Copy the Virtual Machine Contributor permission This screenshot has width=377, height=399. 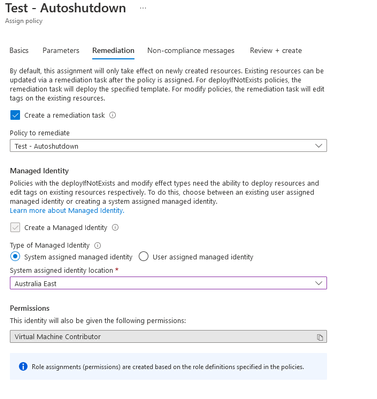click(x=320, y=337)
